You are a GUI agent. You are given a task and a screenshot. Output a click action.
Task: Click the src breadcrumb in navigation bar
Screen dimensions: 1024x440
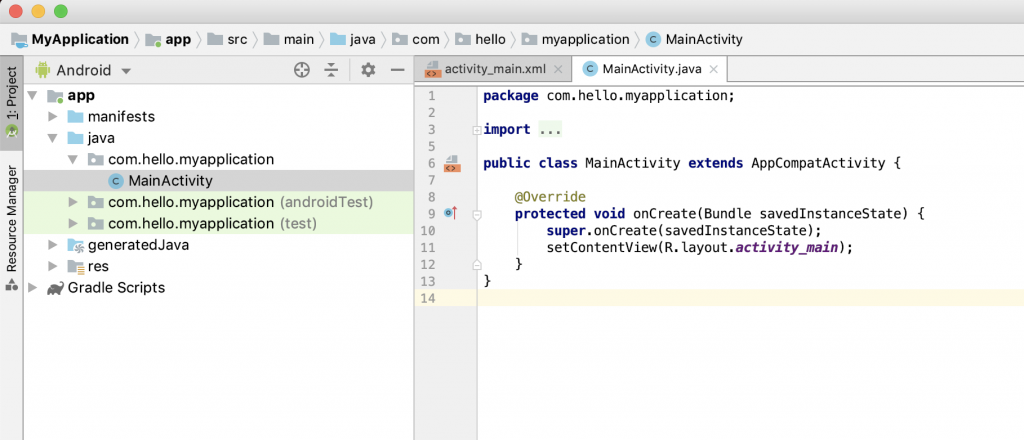pyautogui.click(x=236, y=40)
